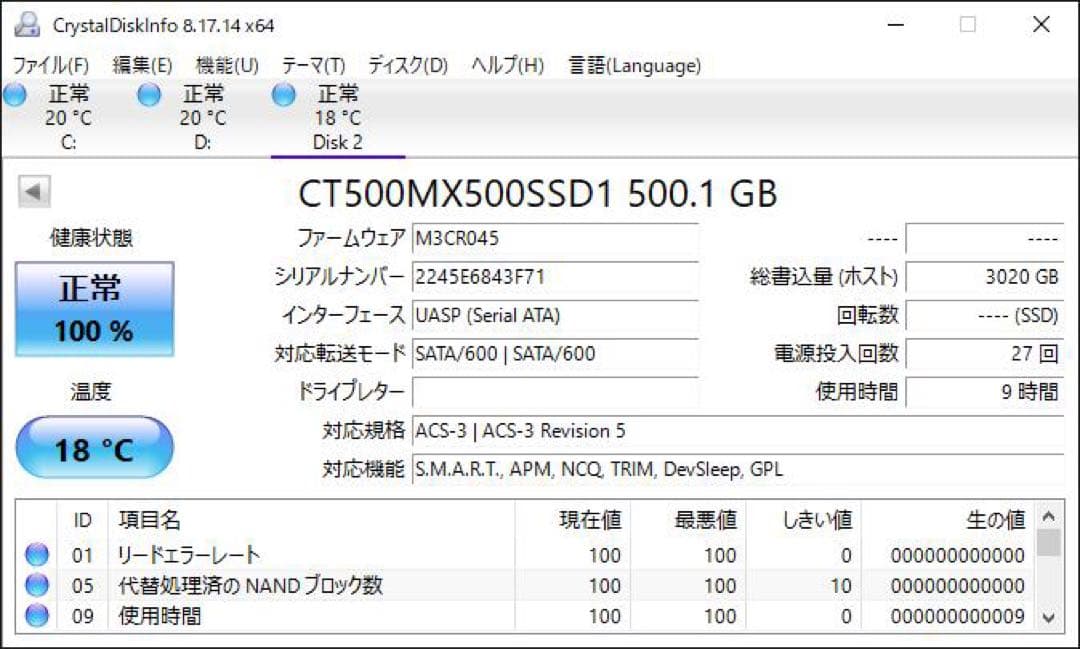Select the 代替処理済の NAND ブロック数 row
The image size is (1080, 649).
pos(525,586)
